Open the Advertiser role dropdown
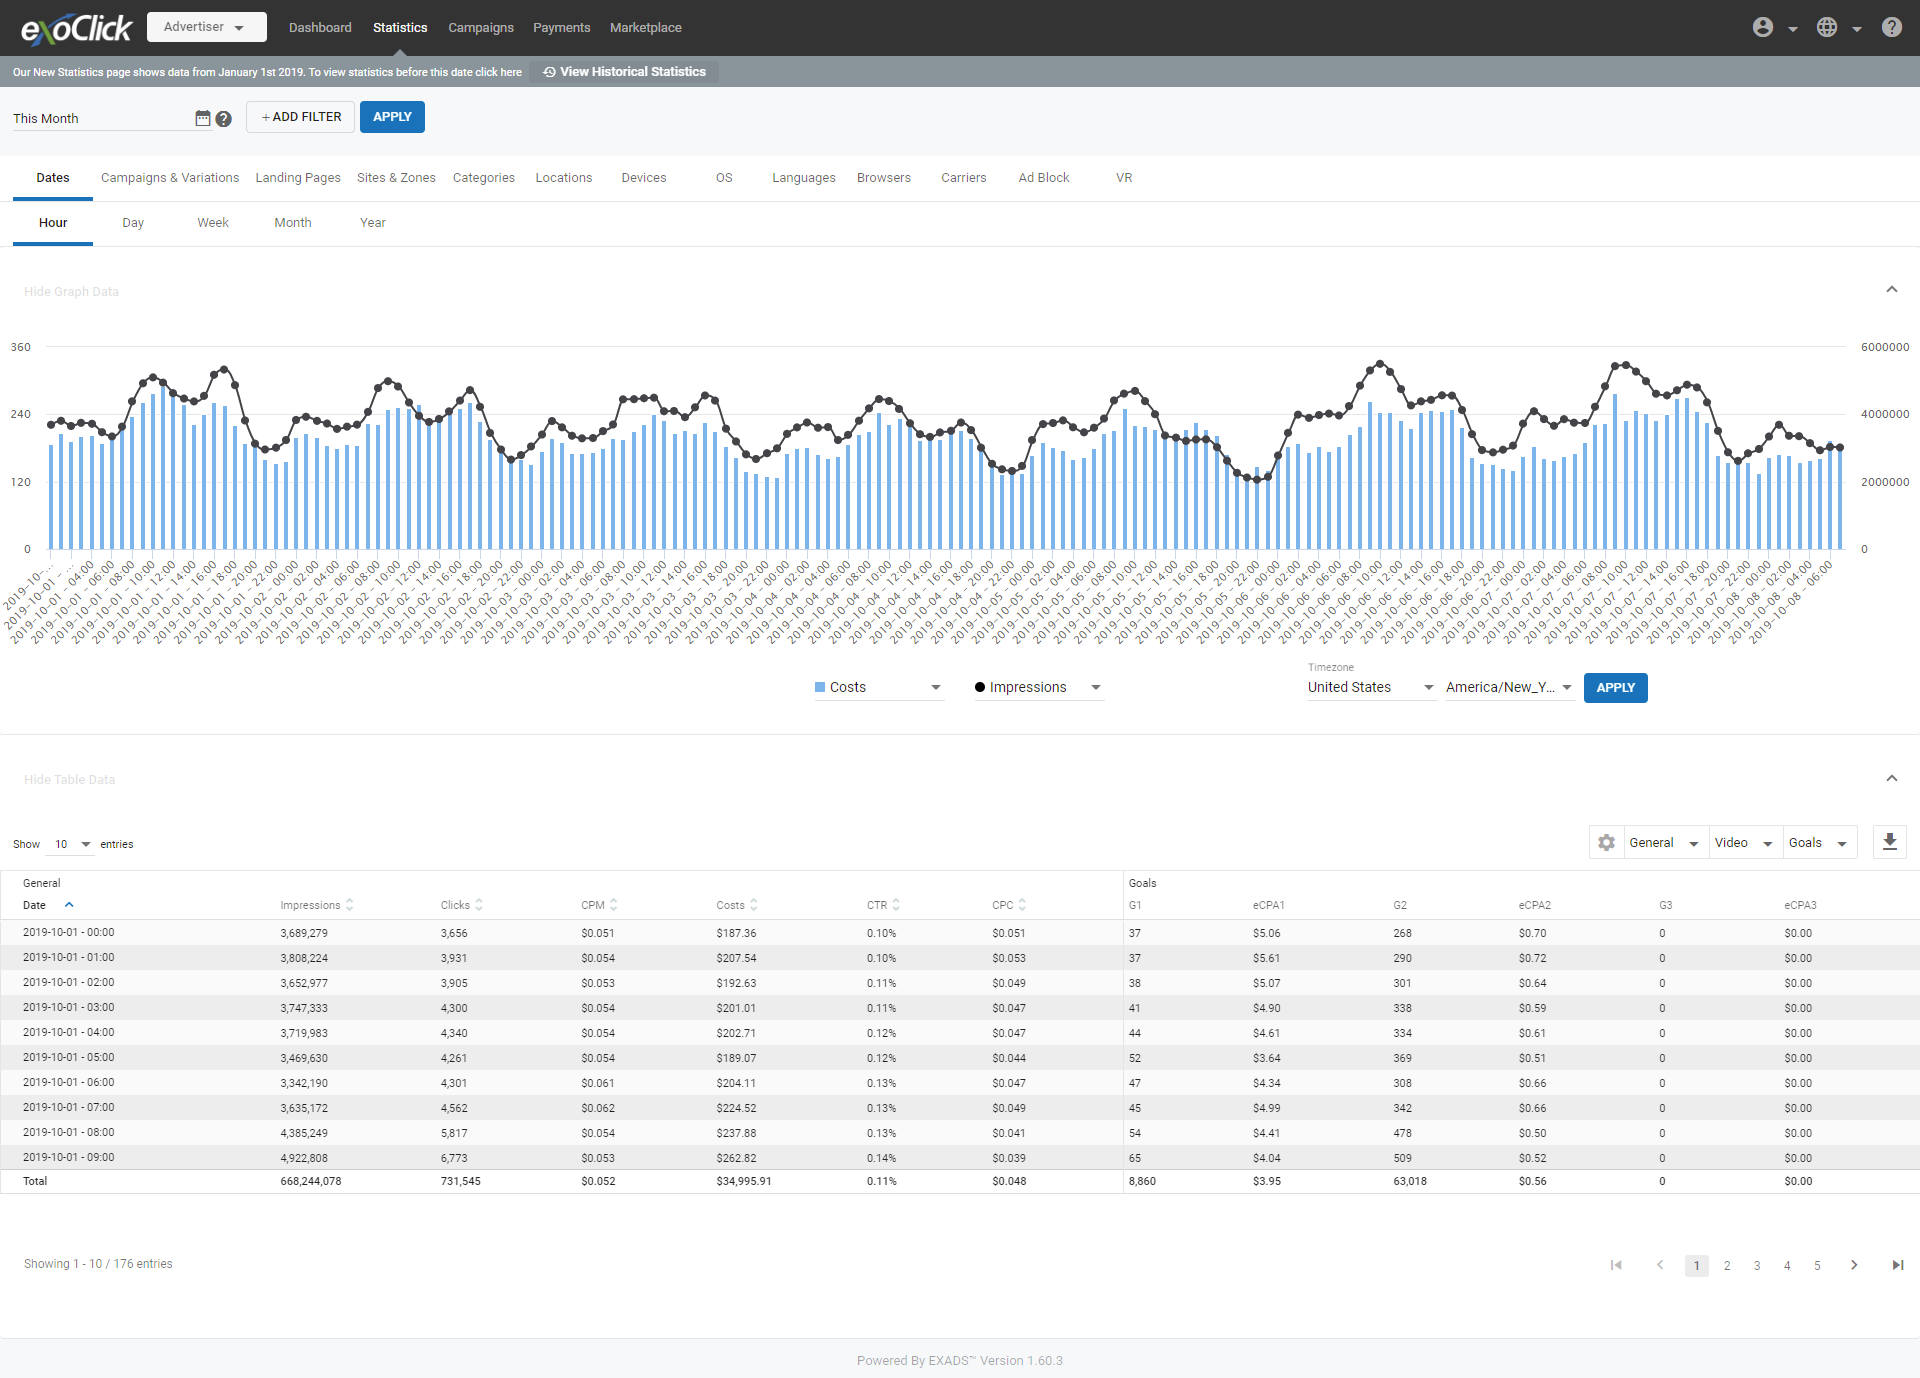 coord(206,27)
